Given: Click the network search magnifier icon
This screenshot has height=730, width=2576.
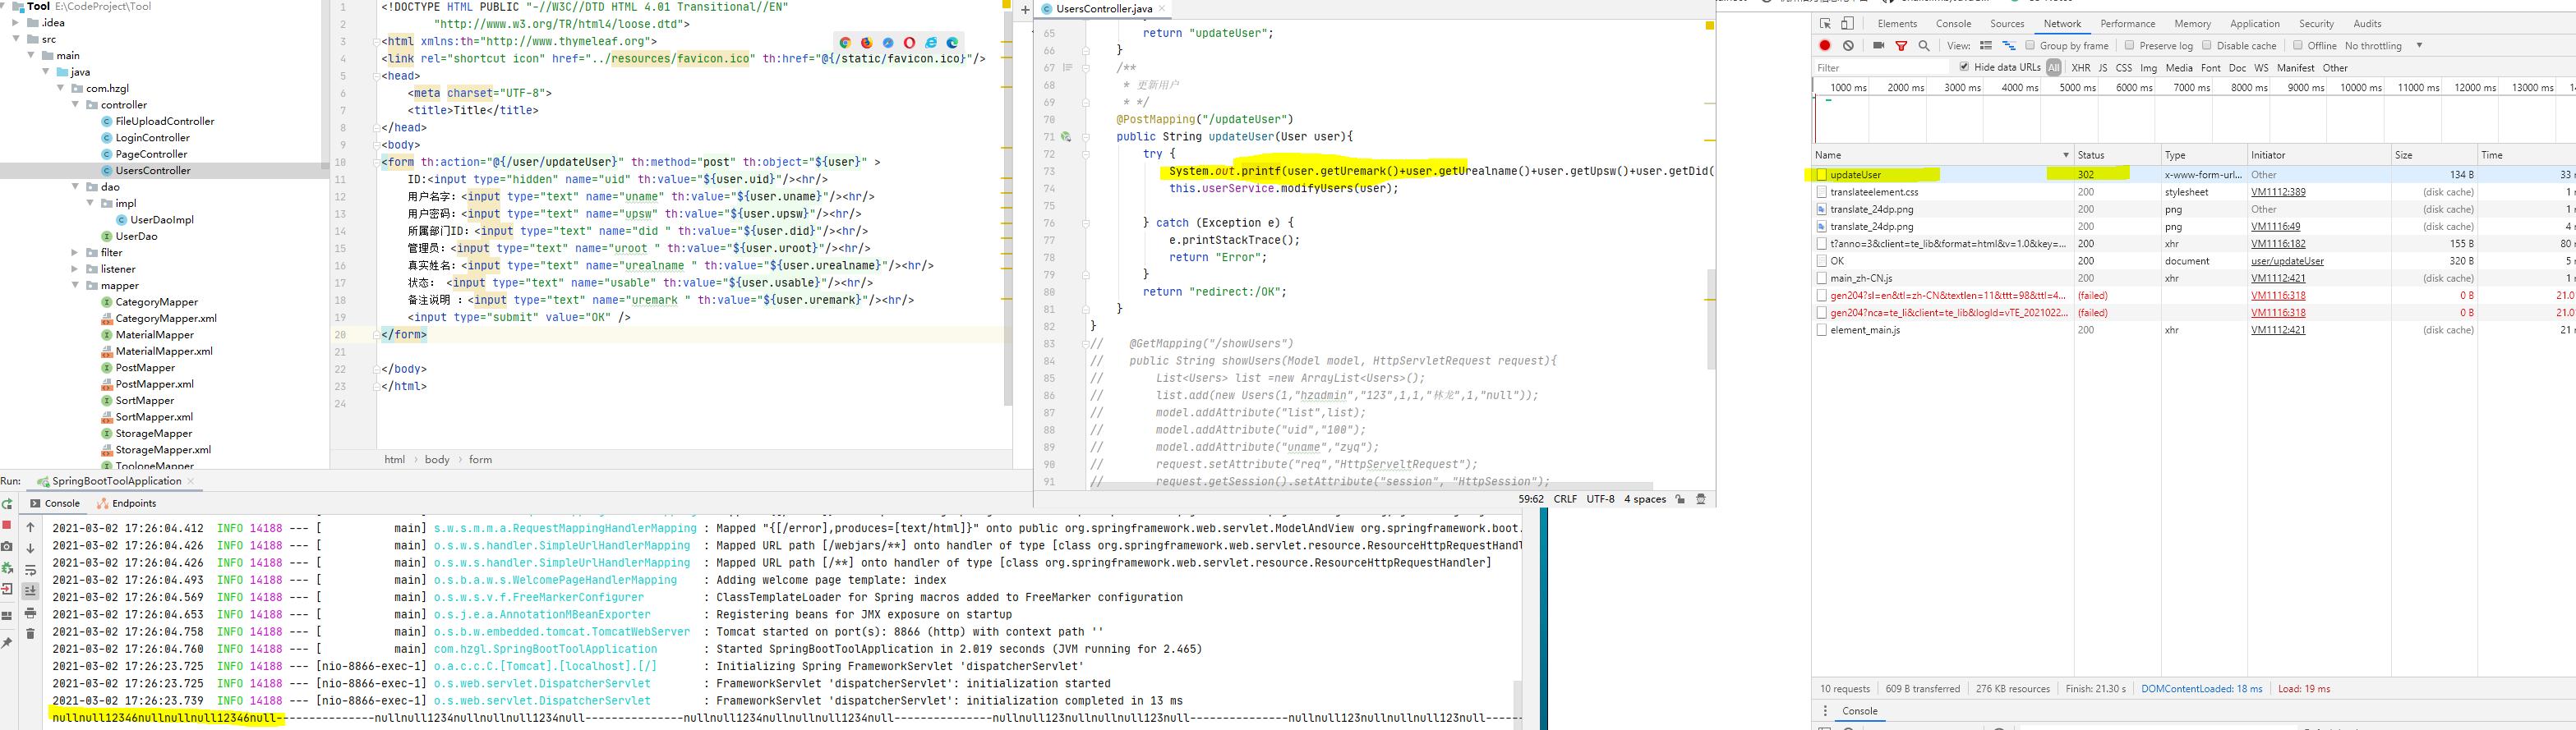Looking at the screenshot, I should pyautogui.click(x=1924, y=45).
